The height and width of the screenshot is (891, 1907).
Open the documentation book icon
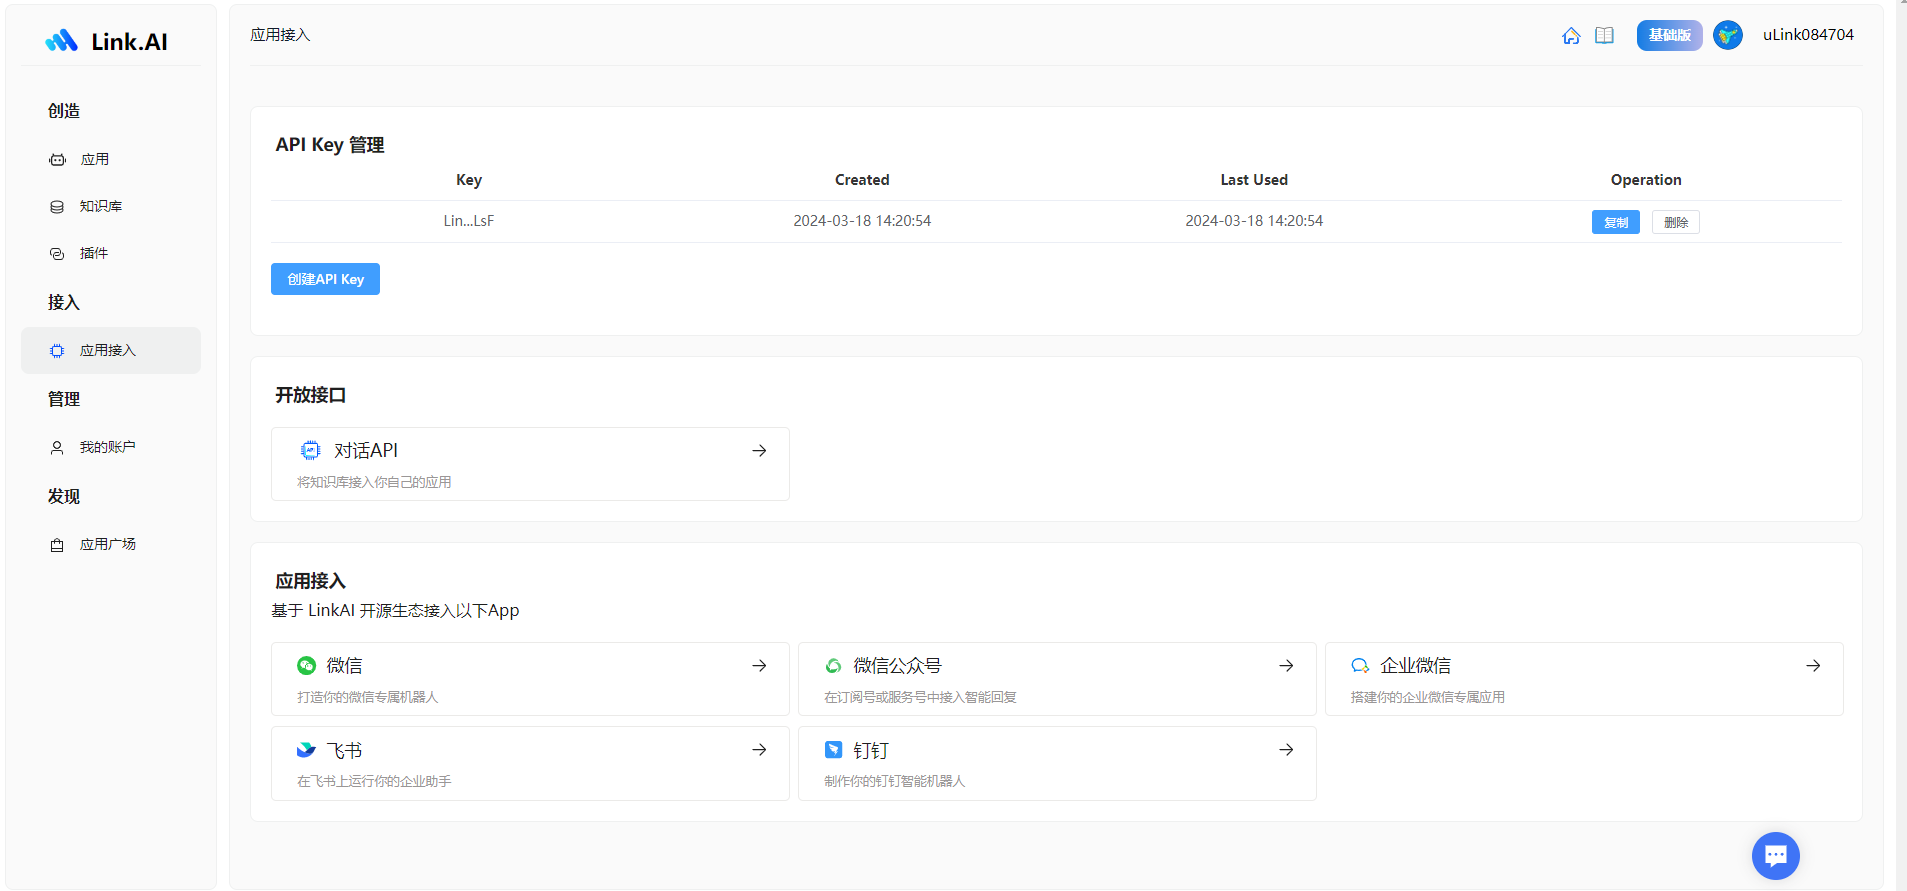tap(1604, 36)
